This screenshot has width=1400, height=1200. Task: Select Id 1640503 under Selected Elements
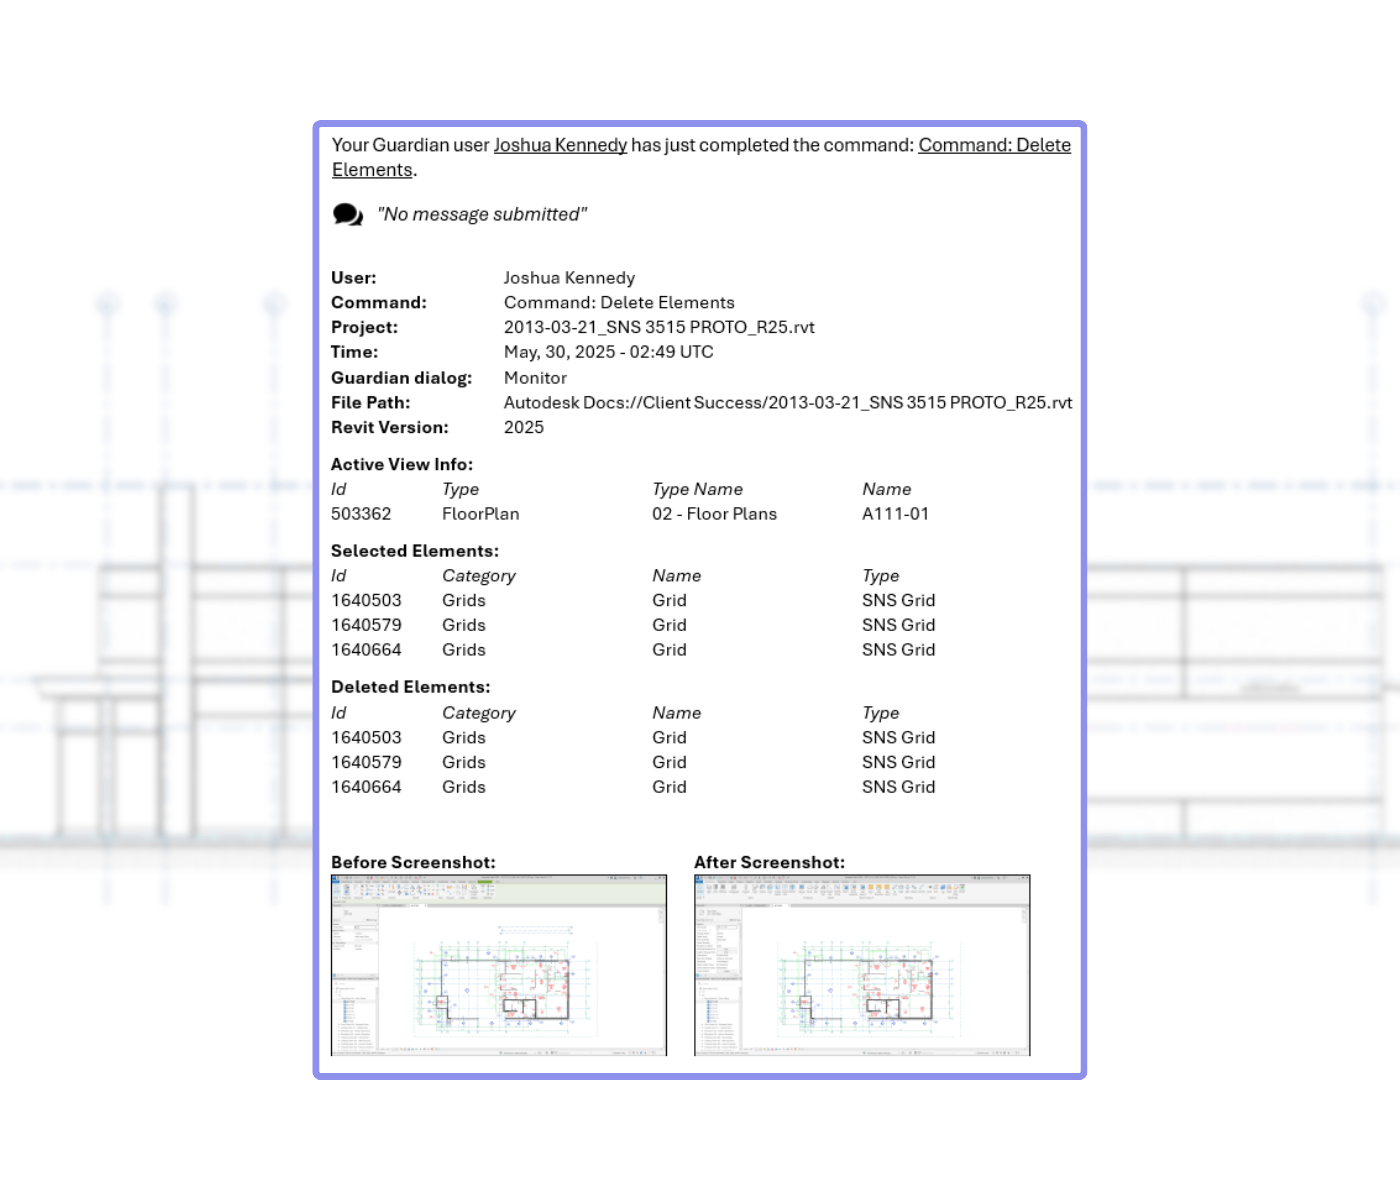click(366, 601)
